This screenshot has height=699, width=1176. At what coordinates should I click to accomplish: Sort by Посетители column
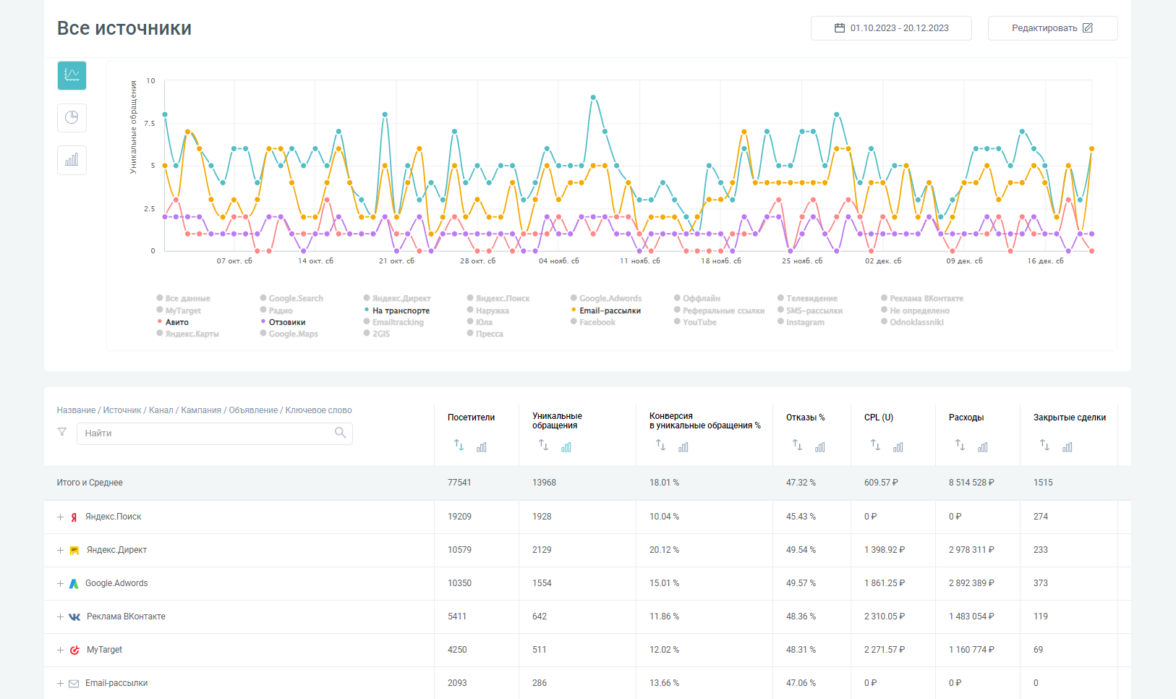click(x=459, y=446)
